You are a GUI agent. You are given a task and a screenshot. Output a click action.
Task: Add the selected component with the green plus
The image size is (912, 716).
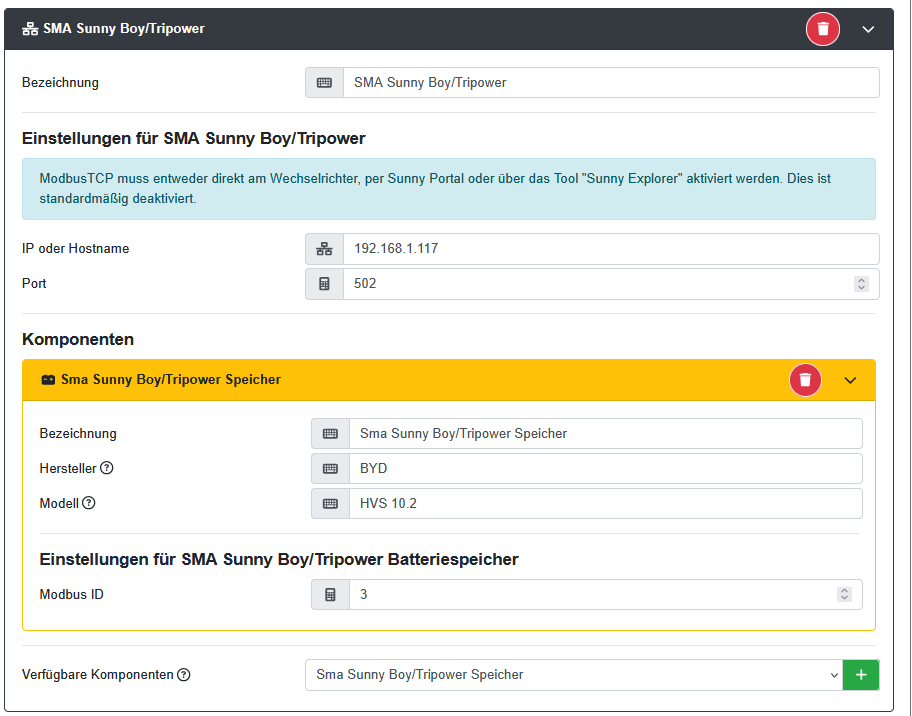861,675
